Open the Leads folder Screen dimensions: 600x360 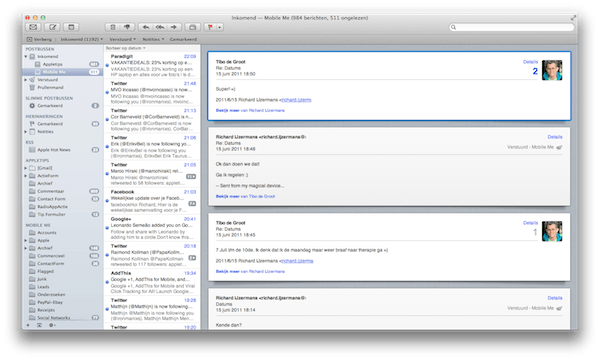click(x=43, y=287)
